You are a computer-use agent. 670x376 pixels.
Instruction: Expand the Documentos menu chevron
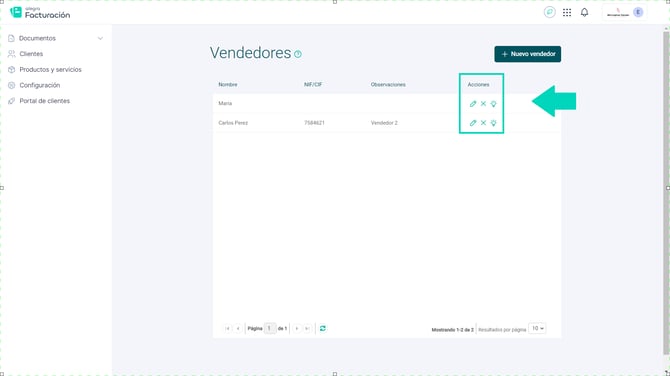(100, 38)
